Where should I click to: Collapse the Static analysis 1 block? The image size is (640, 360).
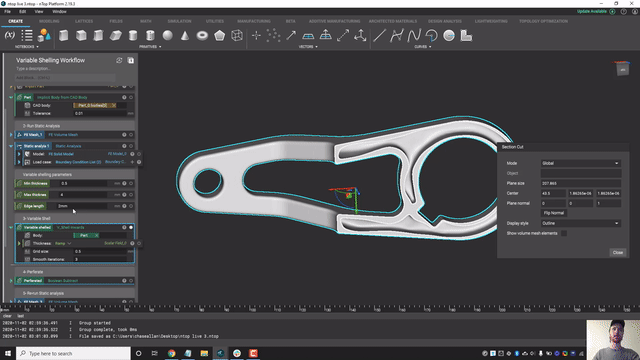click(x=11, y=146)
